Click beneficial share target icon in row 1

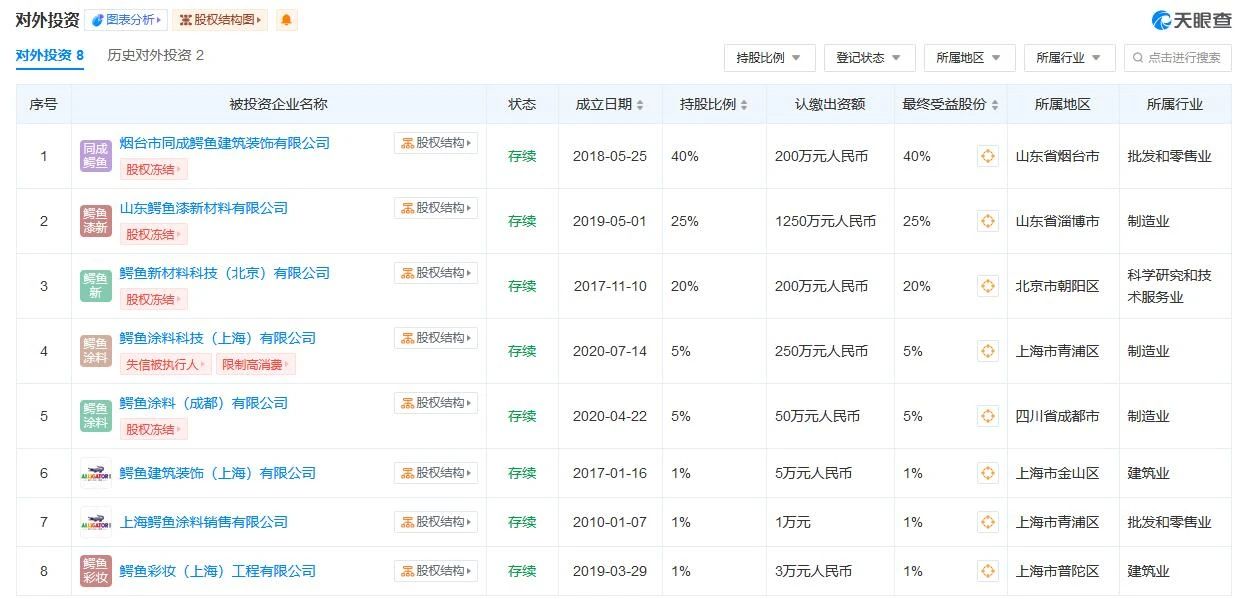987,156
